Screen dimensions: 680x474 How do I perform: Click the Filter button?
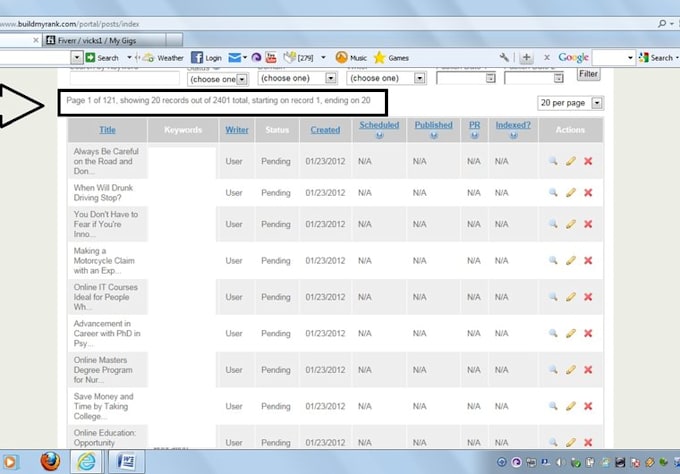pyautogui.click(x=588, y=74)
